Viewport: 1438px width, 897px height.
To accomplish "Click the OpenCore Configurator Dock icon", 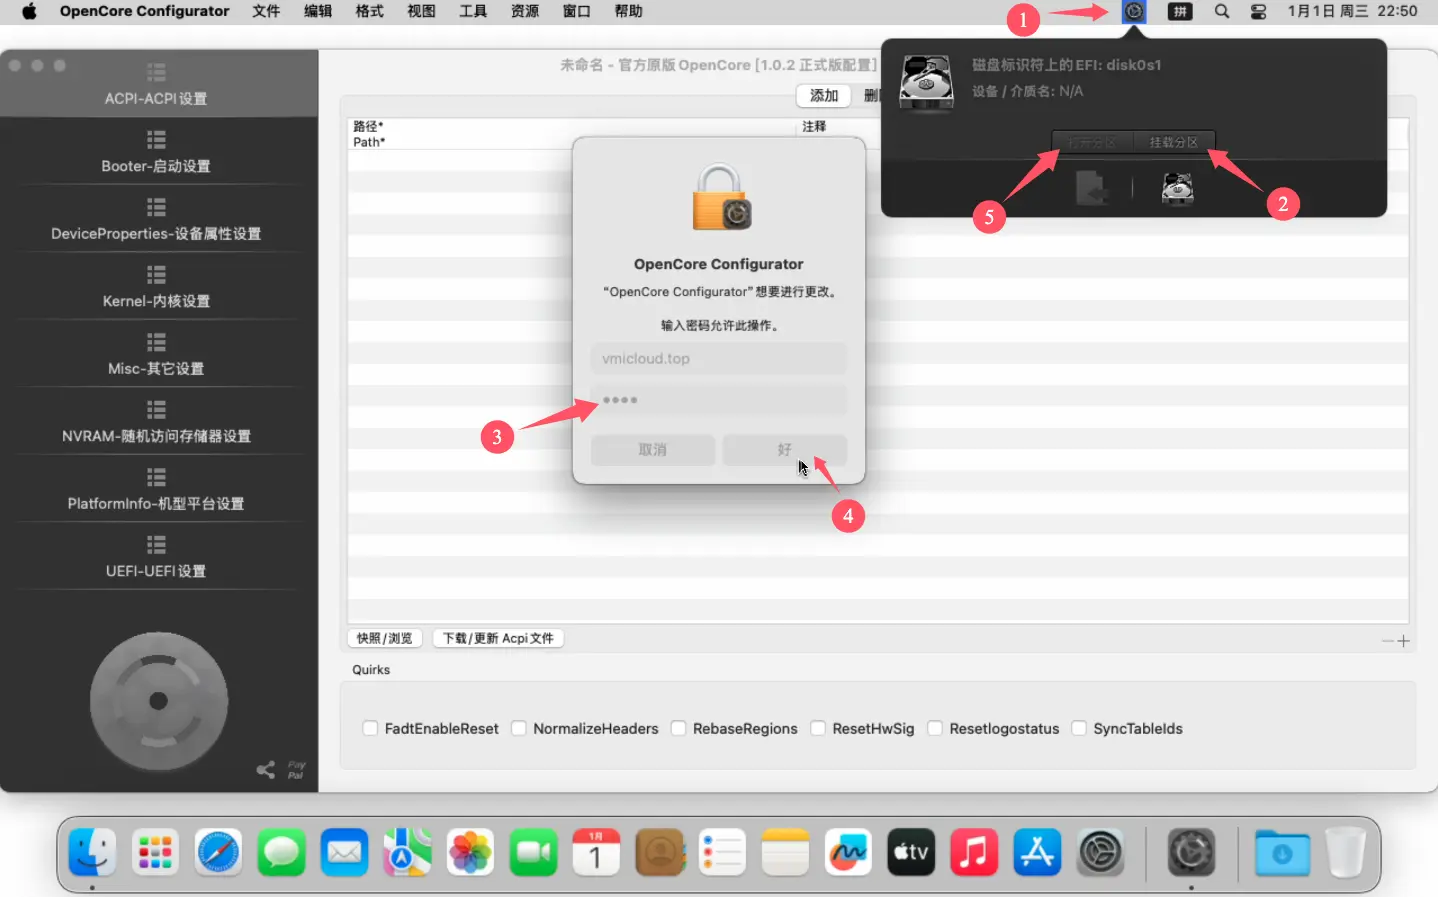I will [1191, 852].
